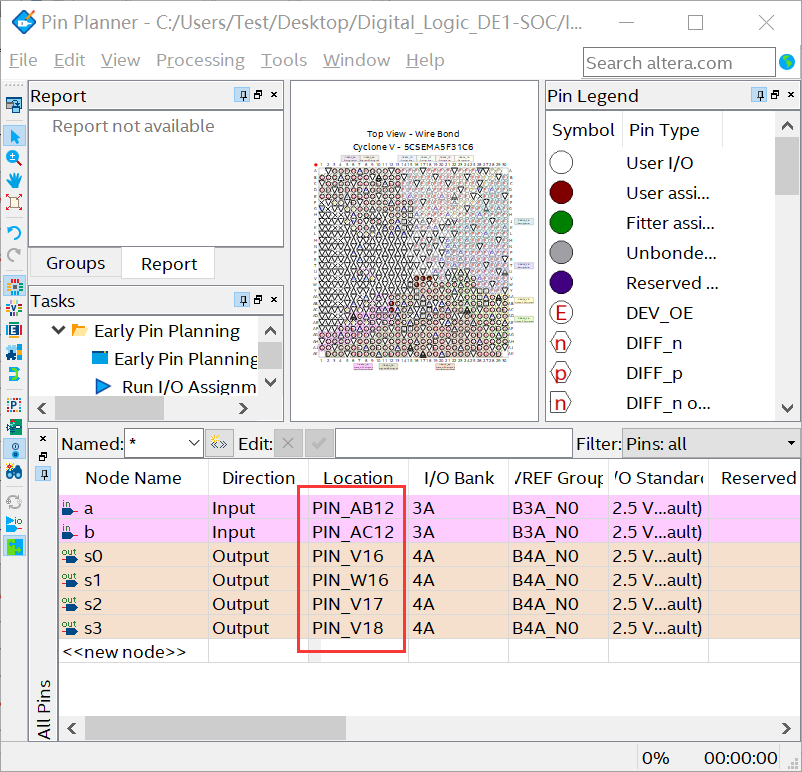802x772 pixels.
Task: Click the Edit cancel X button
Action: pos(288,443)
